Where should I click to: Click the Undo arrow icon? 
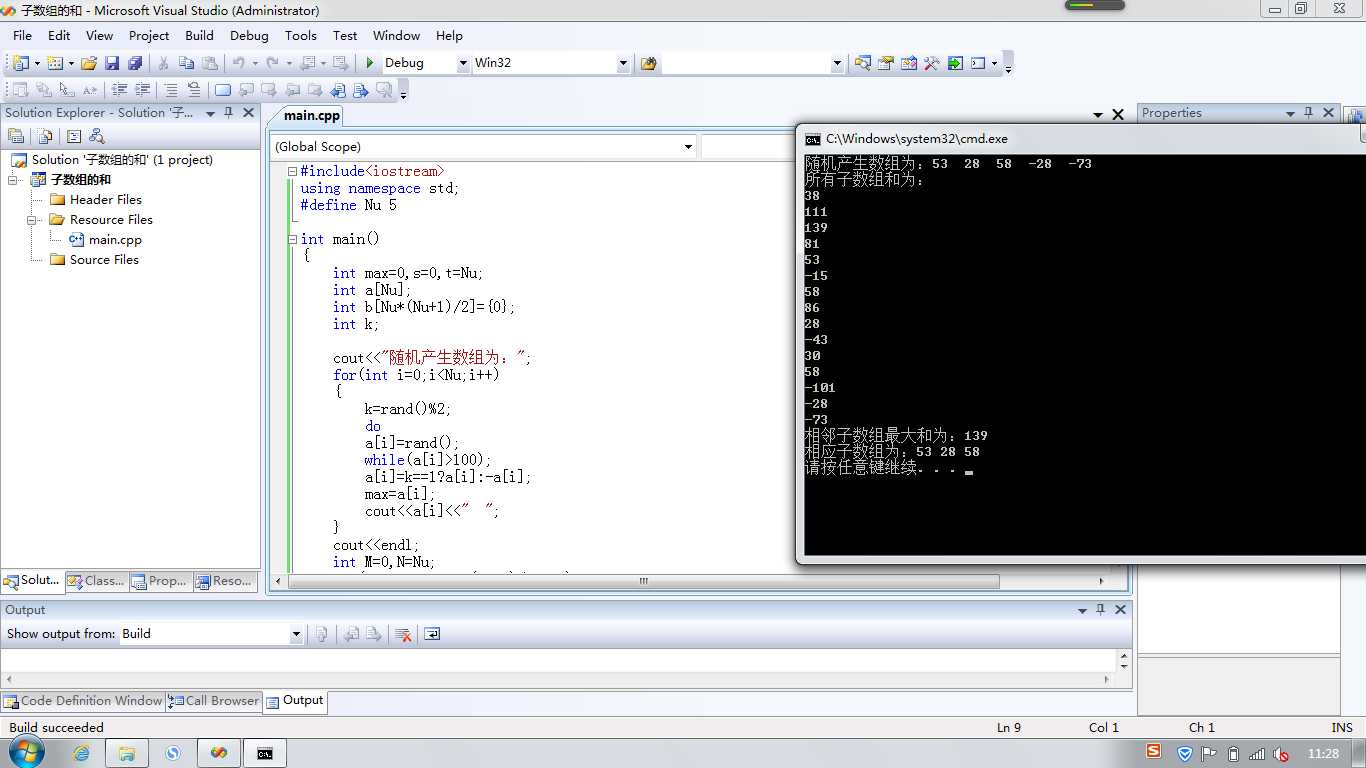(238, 63)
